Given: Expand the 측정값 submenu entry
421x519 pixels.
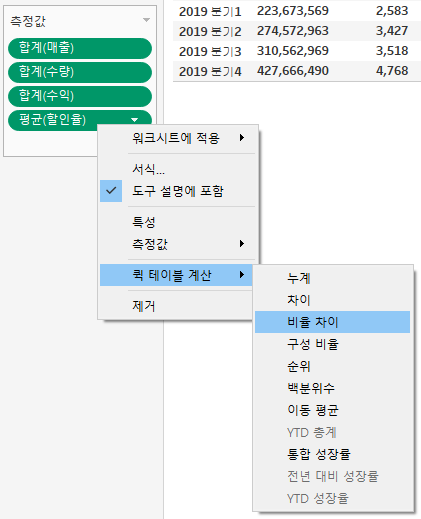Looking at the screenshot, I should click(178, 244).
